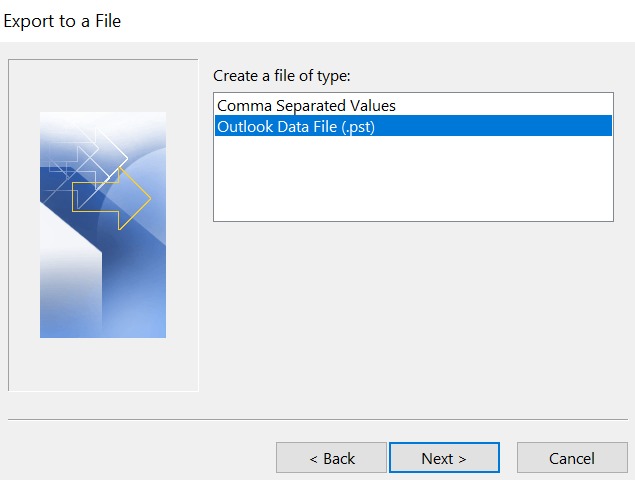Click the horizontal separator line above the buttons

coord(318,420)
